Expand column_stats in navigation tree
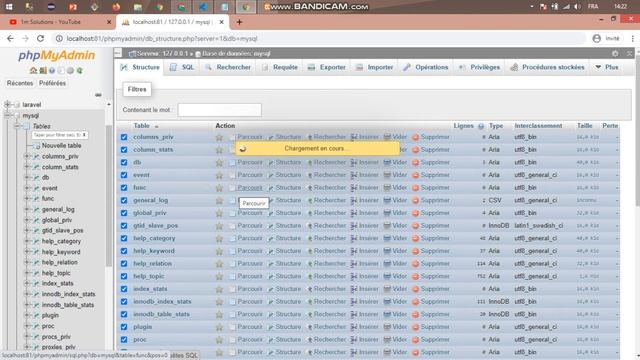The width and height of the screenshot is (640, 360). (27, 167)
